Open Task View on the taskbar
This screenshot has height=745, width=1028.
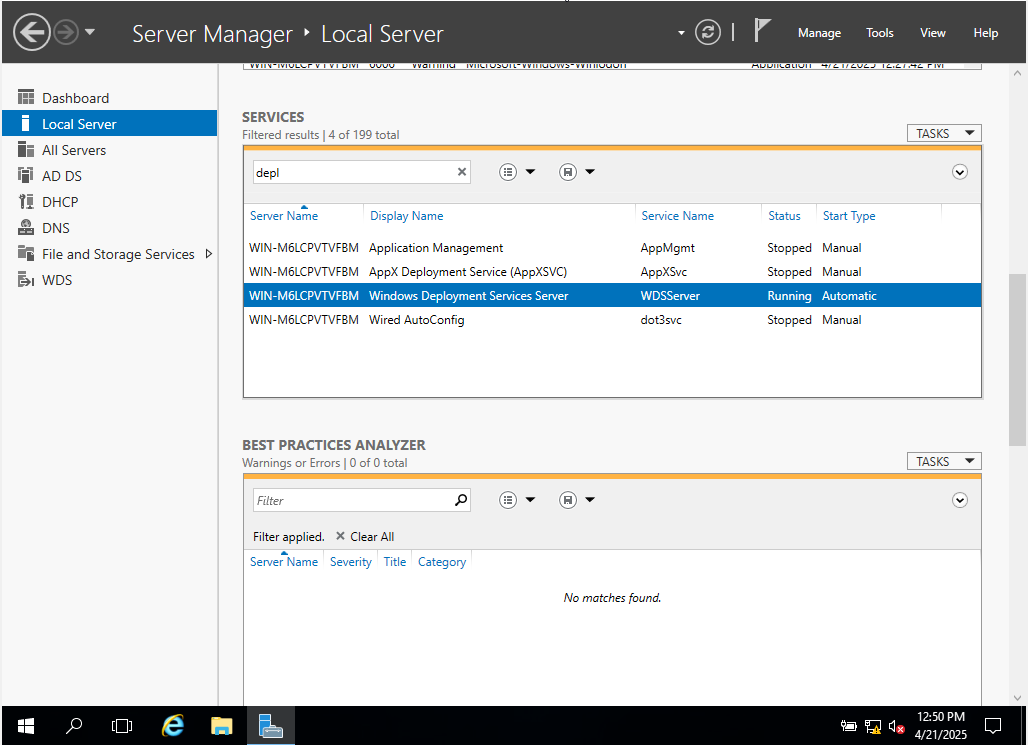click(x=122, y=725)
